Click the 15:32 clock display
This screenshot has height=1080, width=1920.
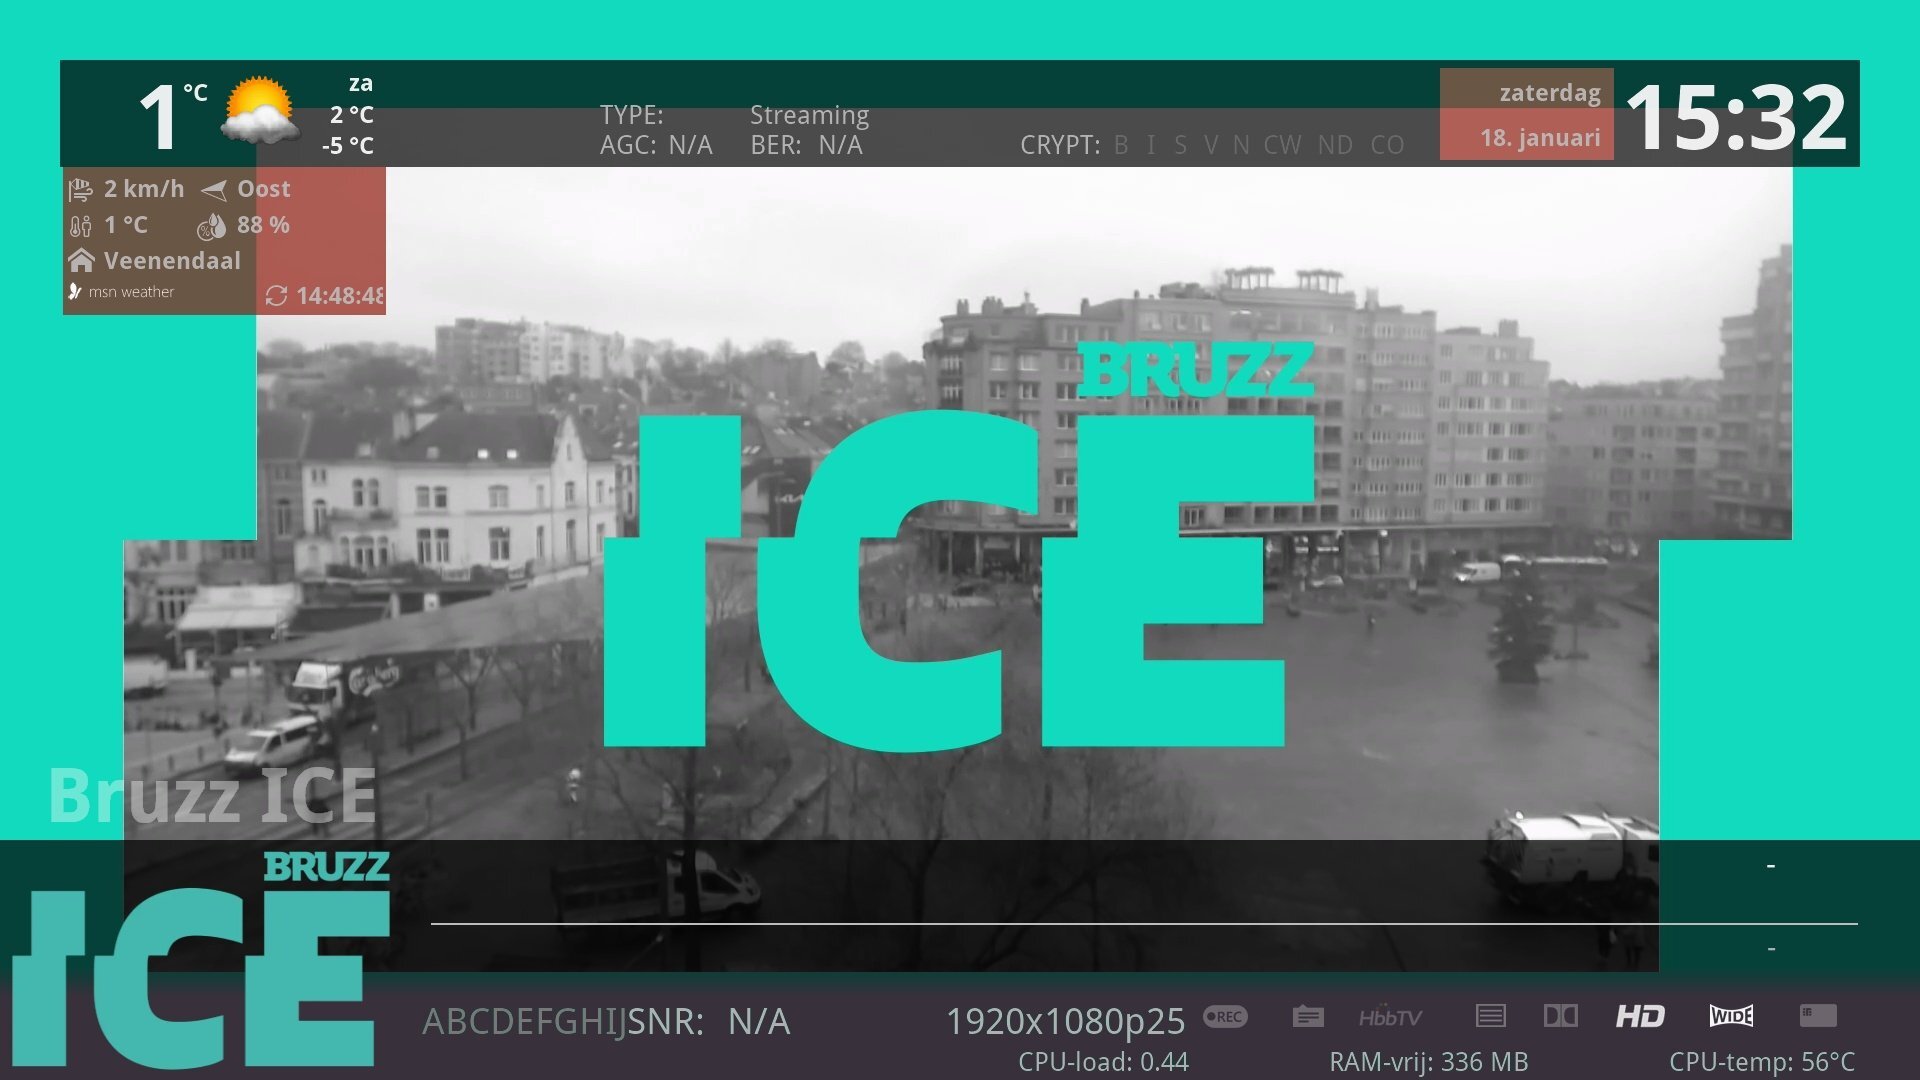tap(1737, 117)
